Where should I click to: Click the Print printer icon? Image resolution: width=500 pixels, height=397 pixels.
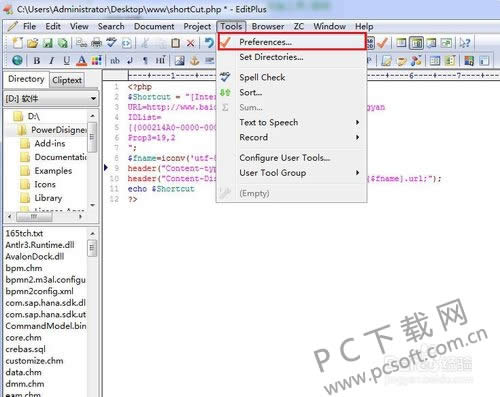click(97, 43)
